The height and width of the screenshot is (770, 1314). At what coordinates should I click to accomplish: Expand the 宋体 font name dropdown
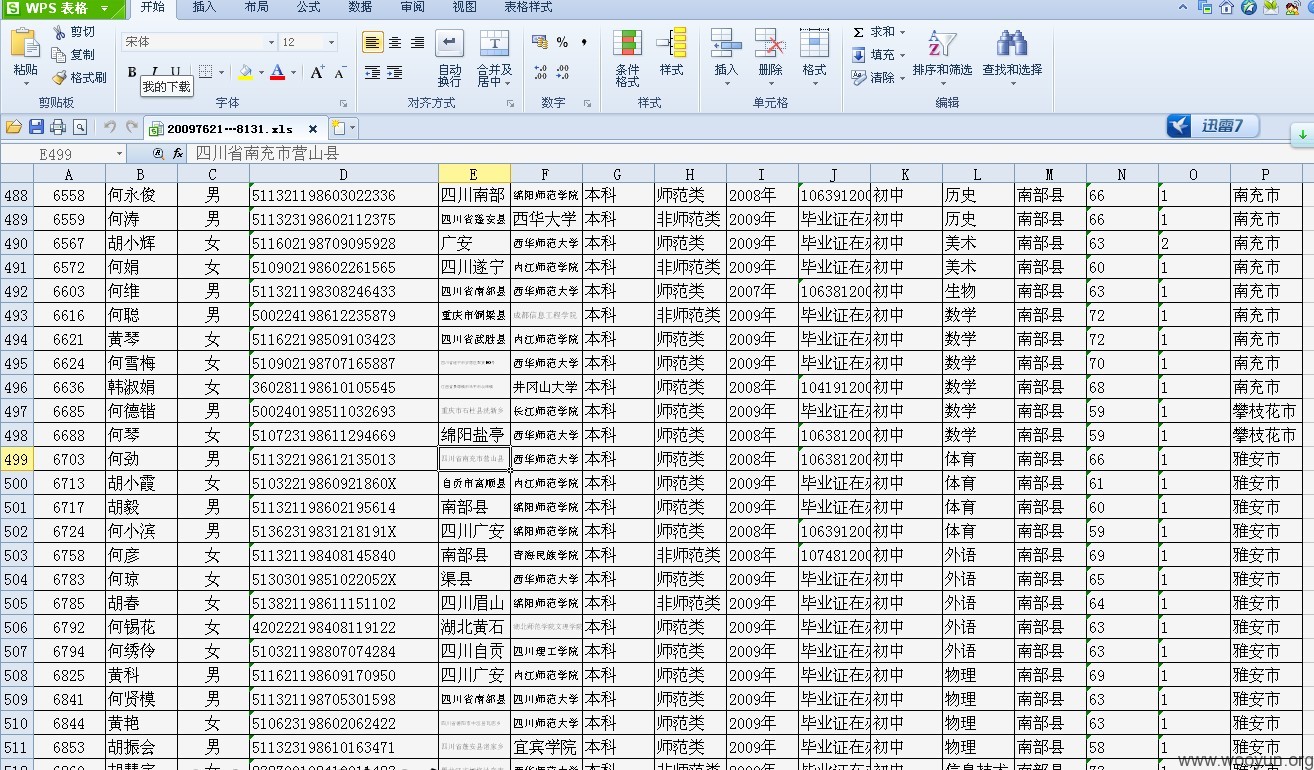tap(271, 42)
